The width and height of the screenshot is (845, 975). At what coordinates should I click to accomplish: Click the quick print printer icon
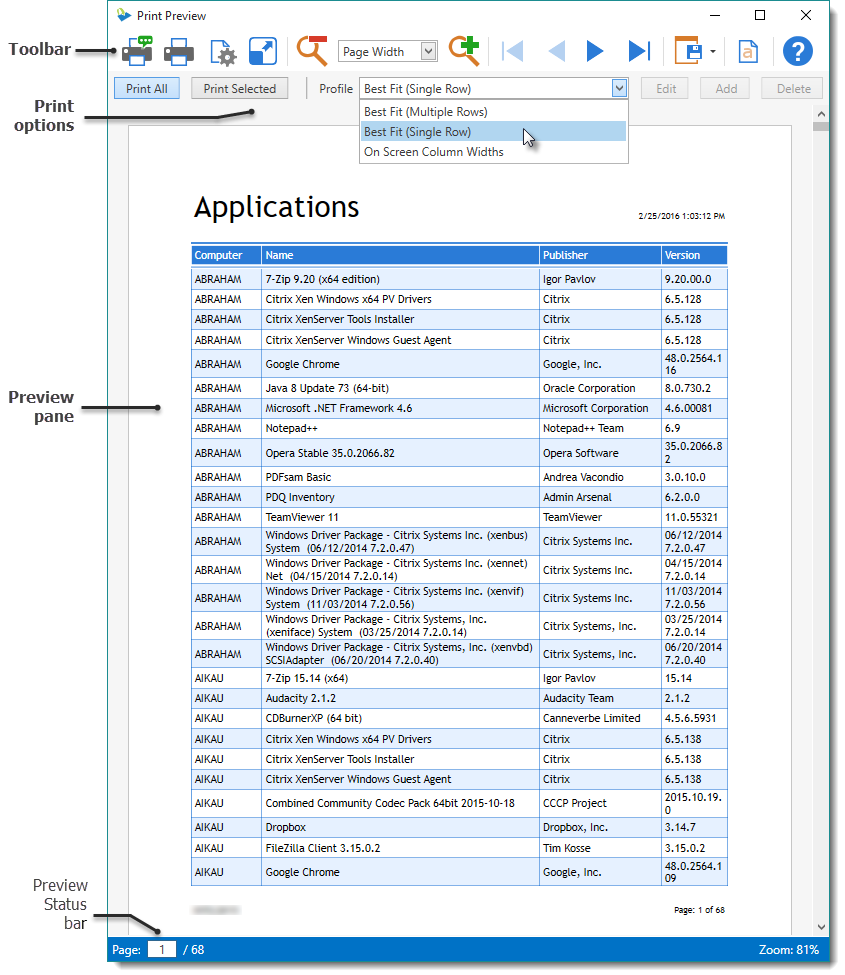coord(178,52)
